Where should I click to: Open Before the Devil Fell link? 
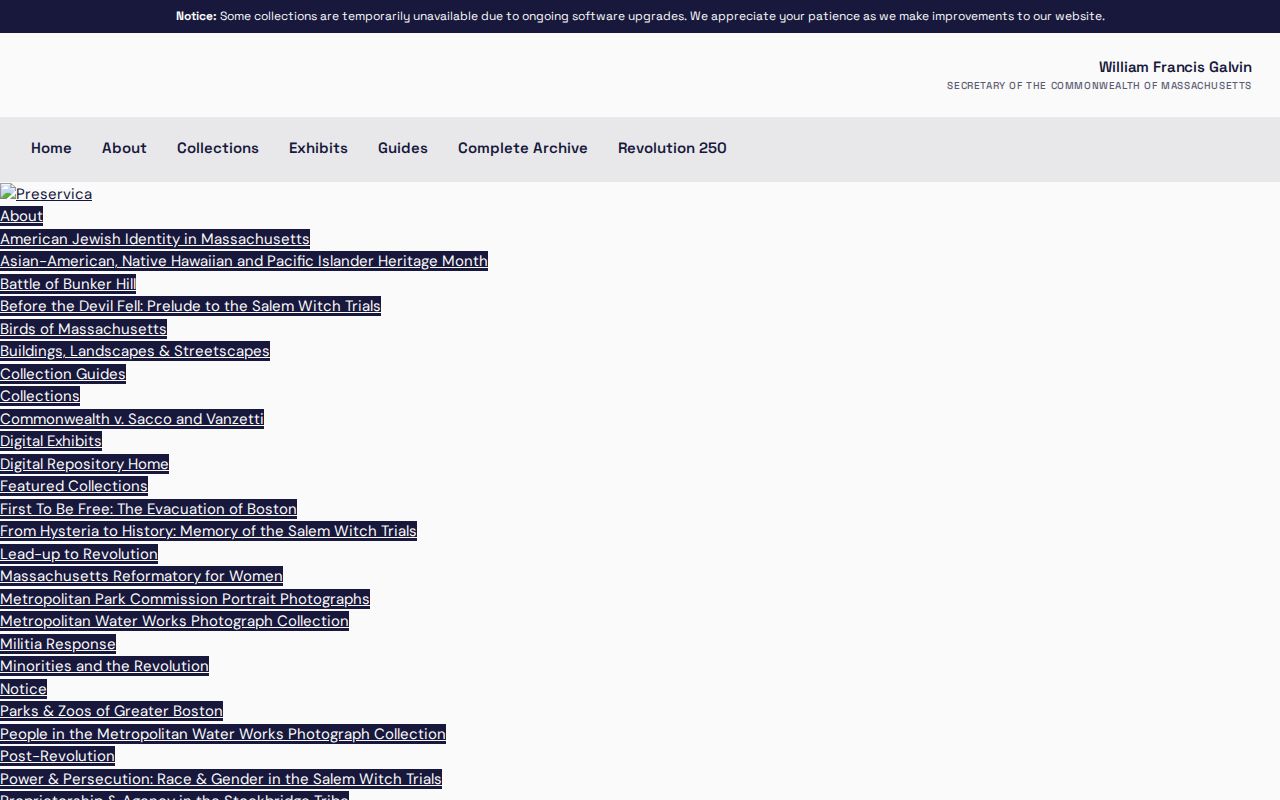pyautogui.click(x=190, y=306)
